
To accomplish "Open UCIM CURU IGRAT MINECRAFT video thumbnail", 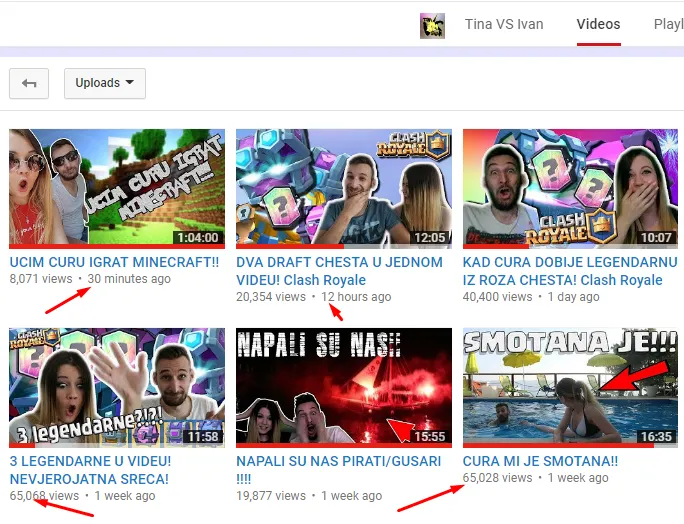I will coord(116,188).
